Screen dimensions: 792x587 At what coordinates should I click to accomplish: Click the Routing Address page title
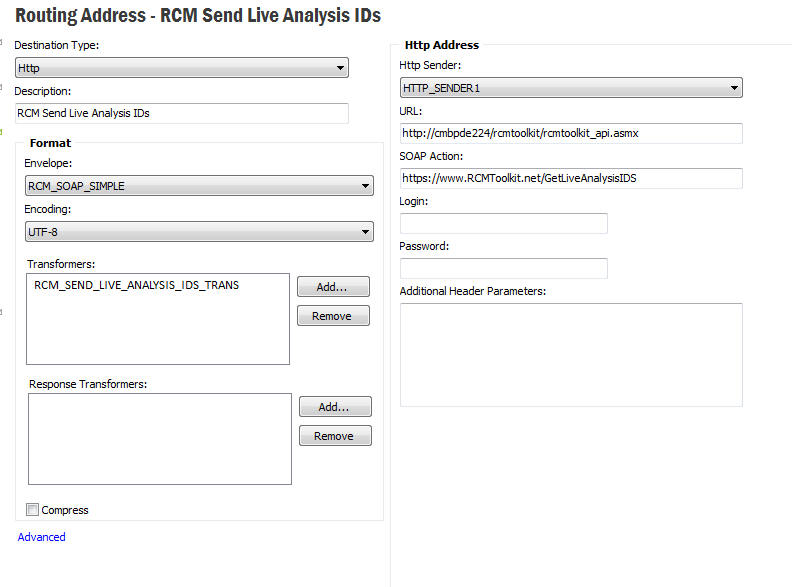[x=198, y=16]
